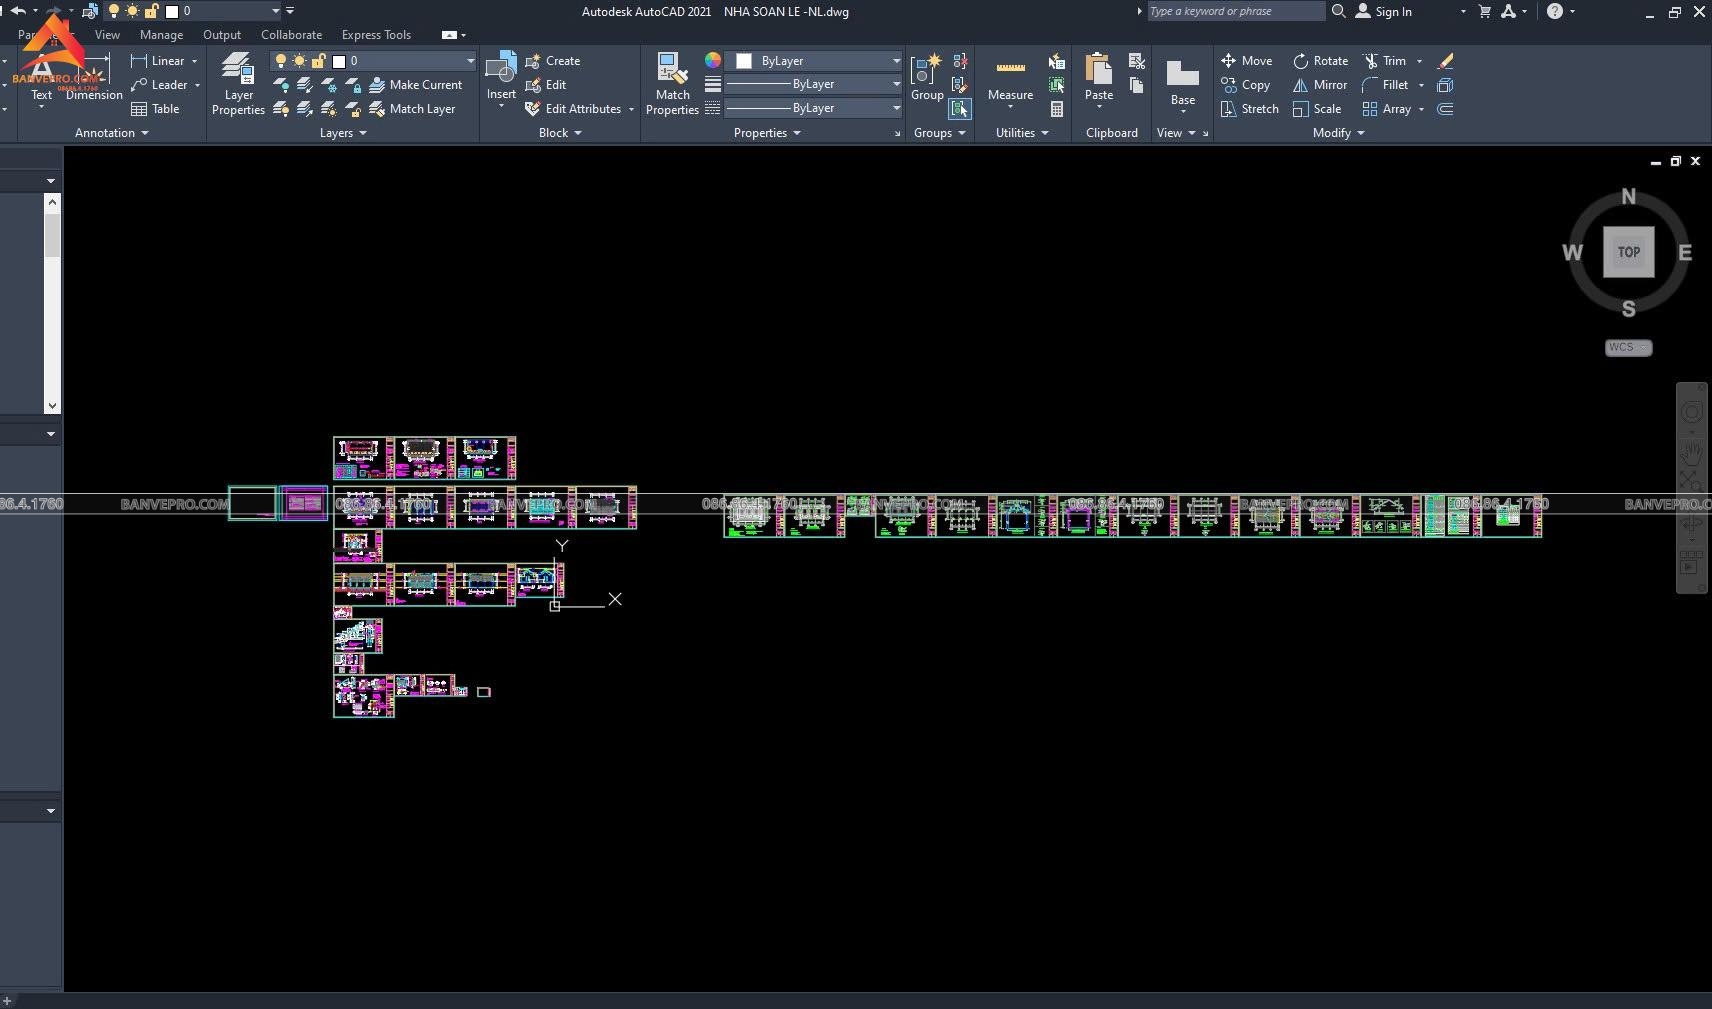Select the Group tool

click(927, 78)
